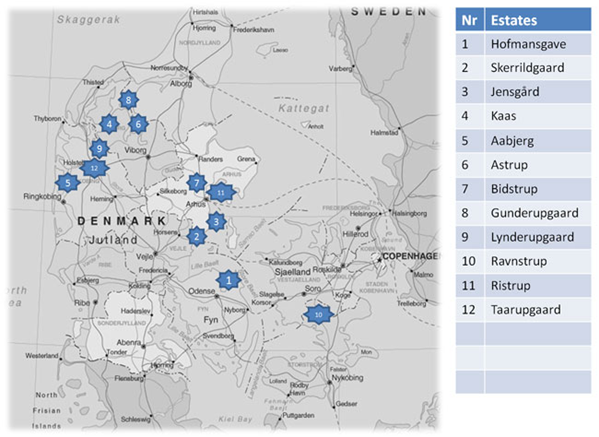
Task: Select the Astrup estate cell
Action: (538, 165)
